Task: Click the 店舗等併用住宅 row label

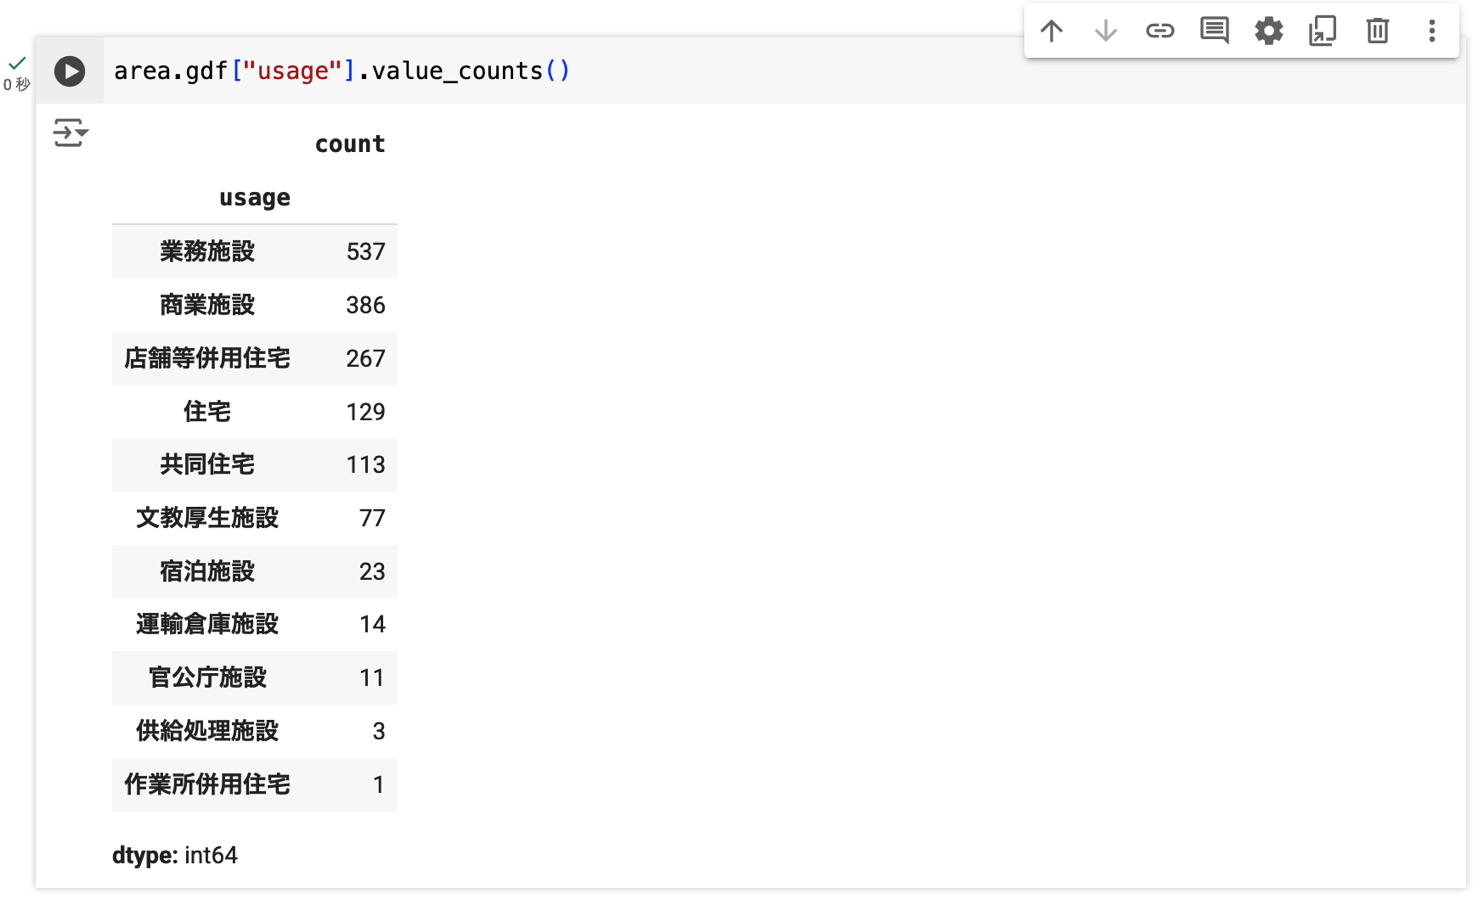Action: [207, 358]
